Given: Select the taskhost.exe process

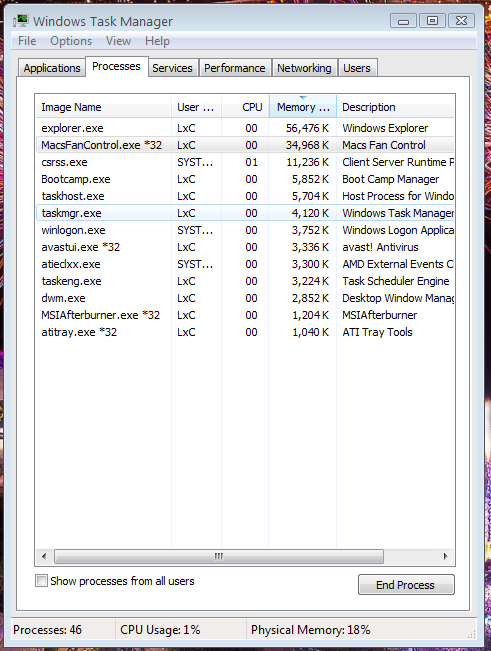Looking at the screenshot, I should [245, 196].
